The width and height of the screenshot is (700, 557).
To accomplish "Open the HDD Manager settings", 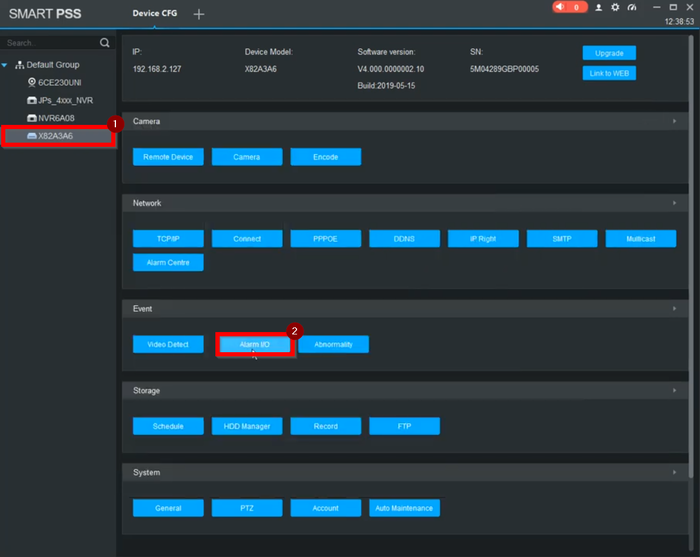I will (247, 426).
